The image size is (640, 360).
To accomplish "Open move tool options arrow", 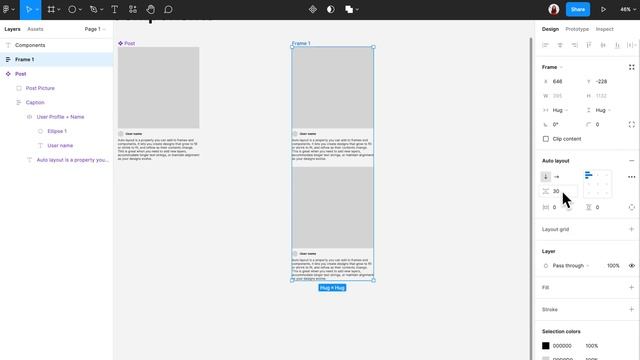I will point(37,10).
